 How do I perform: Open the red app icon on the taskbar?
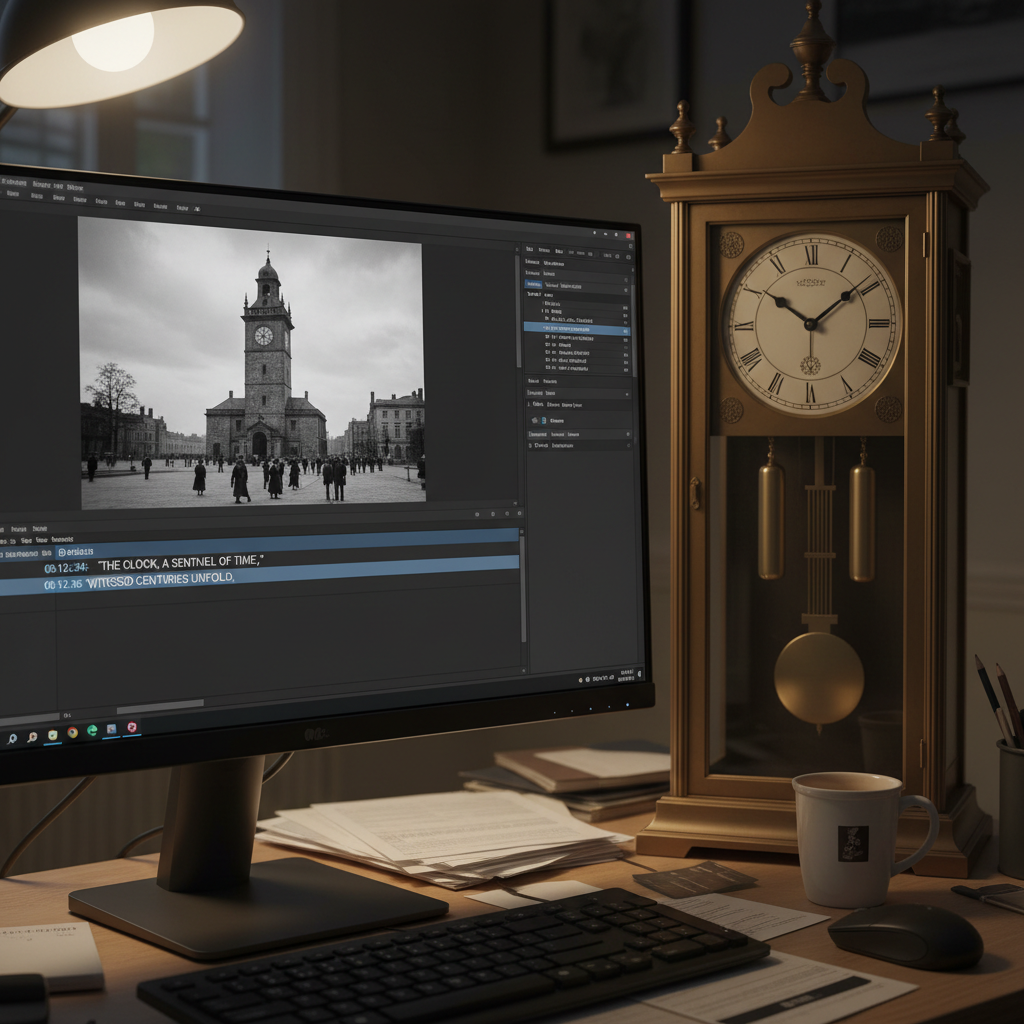tap(131, 727)
